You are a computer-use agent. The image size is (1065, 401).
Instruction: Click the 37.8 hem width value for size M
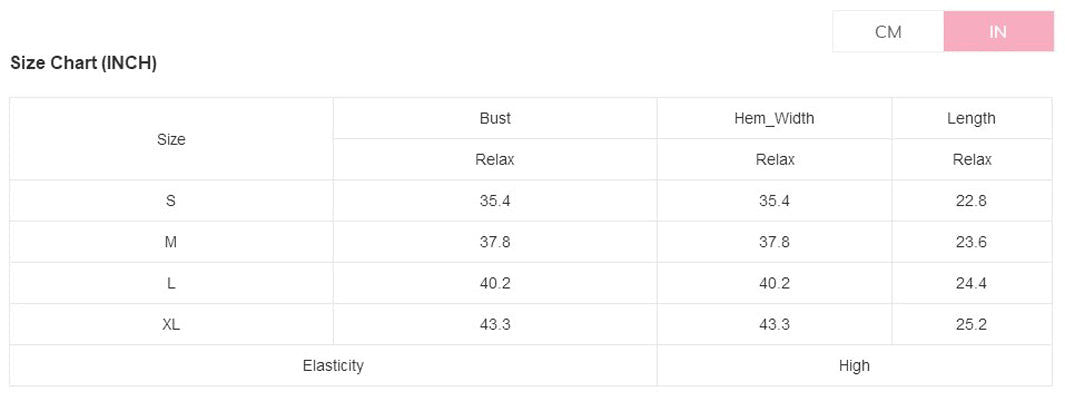coord(774,242)
